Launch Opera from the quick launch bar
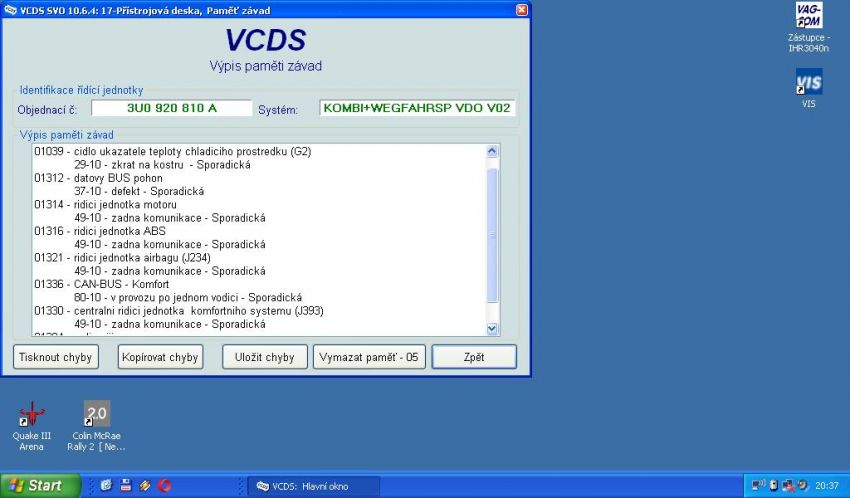This screenshot has height=498, width=850. tap(165, 485)
